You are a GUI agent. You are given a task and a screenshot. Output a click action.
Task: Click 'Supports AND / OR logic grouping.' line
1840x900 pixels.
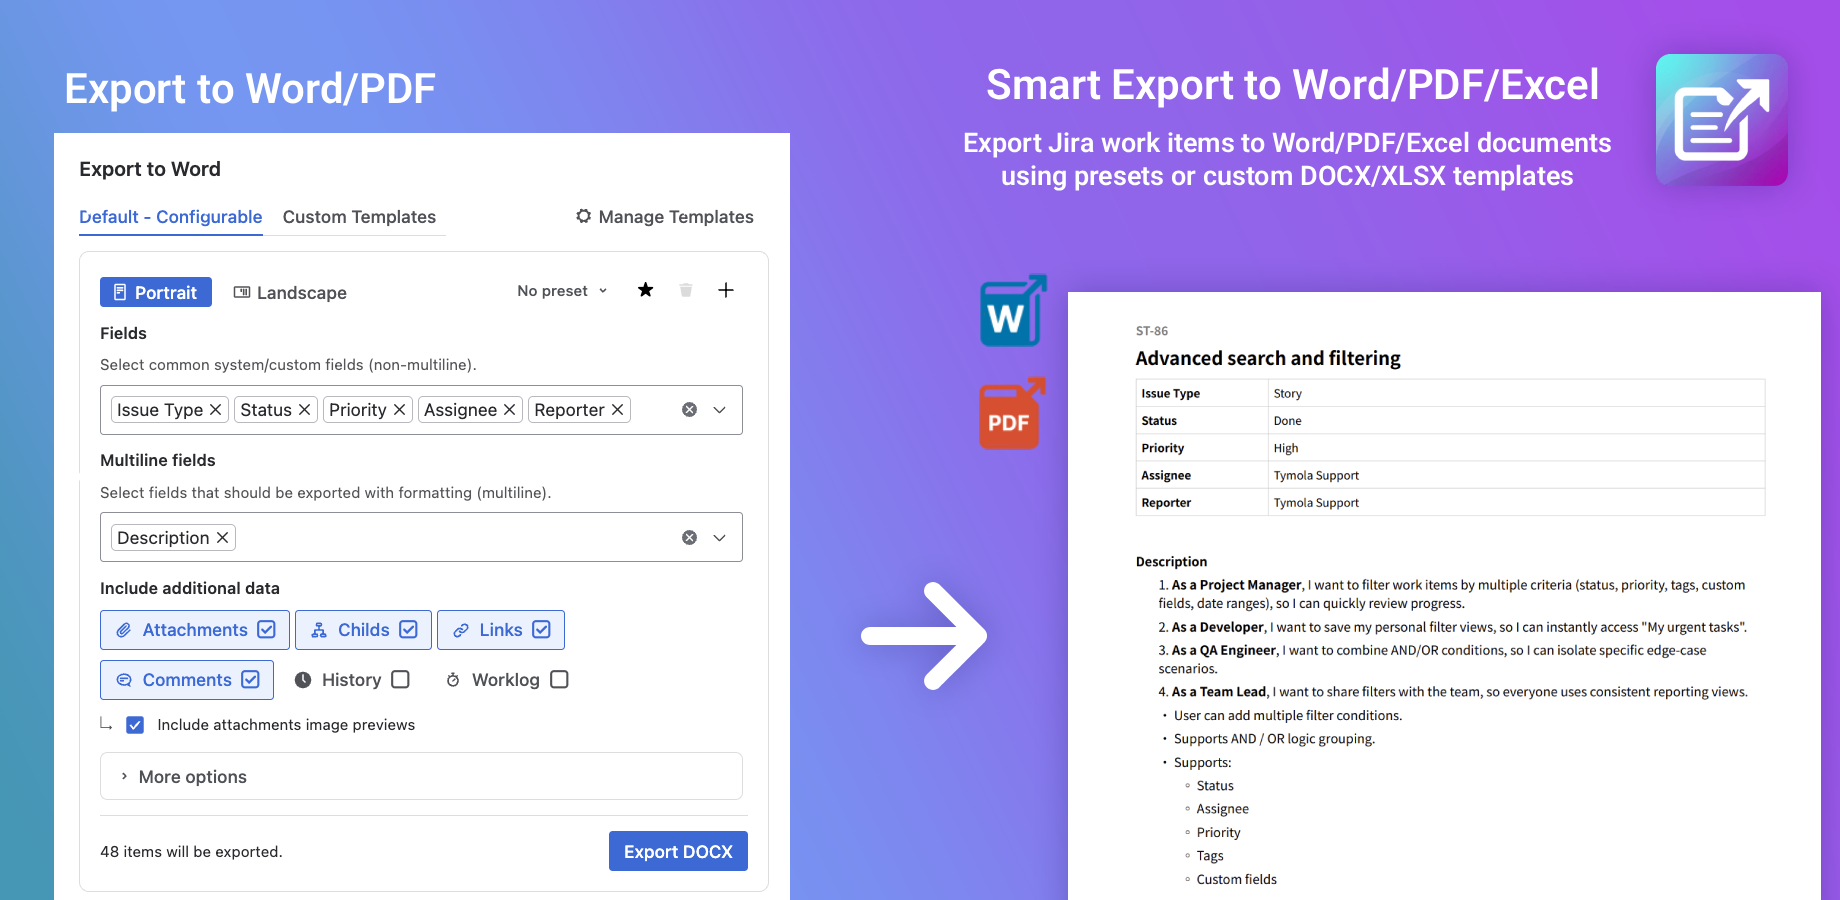[1275, 739]
